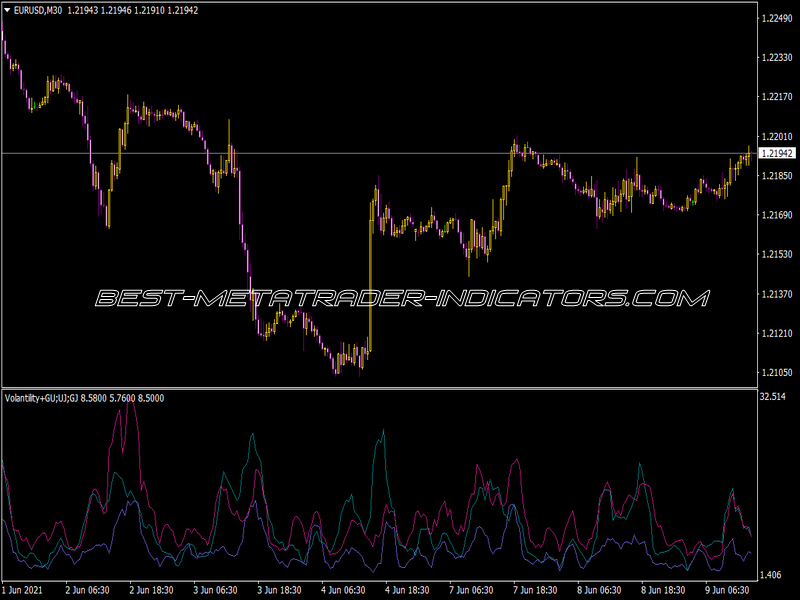The width and height of the screenshot is (800, 600).
Task: Select price scale value 1.21690
Action: pyautogui.click(x=777, y=215)
